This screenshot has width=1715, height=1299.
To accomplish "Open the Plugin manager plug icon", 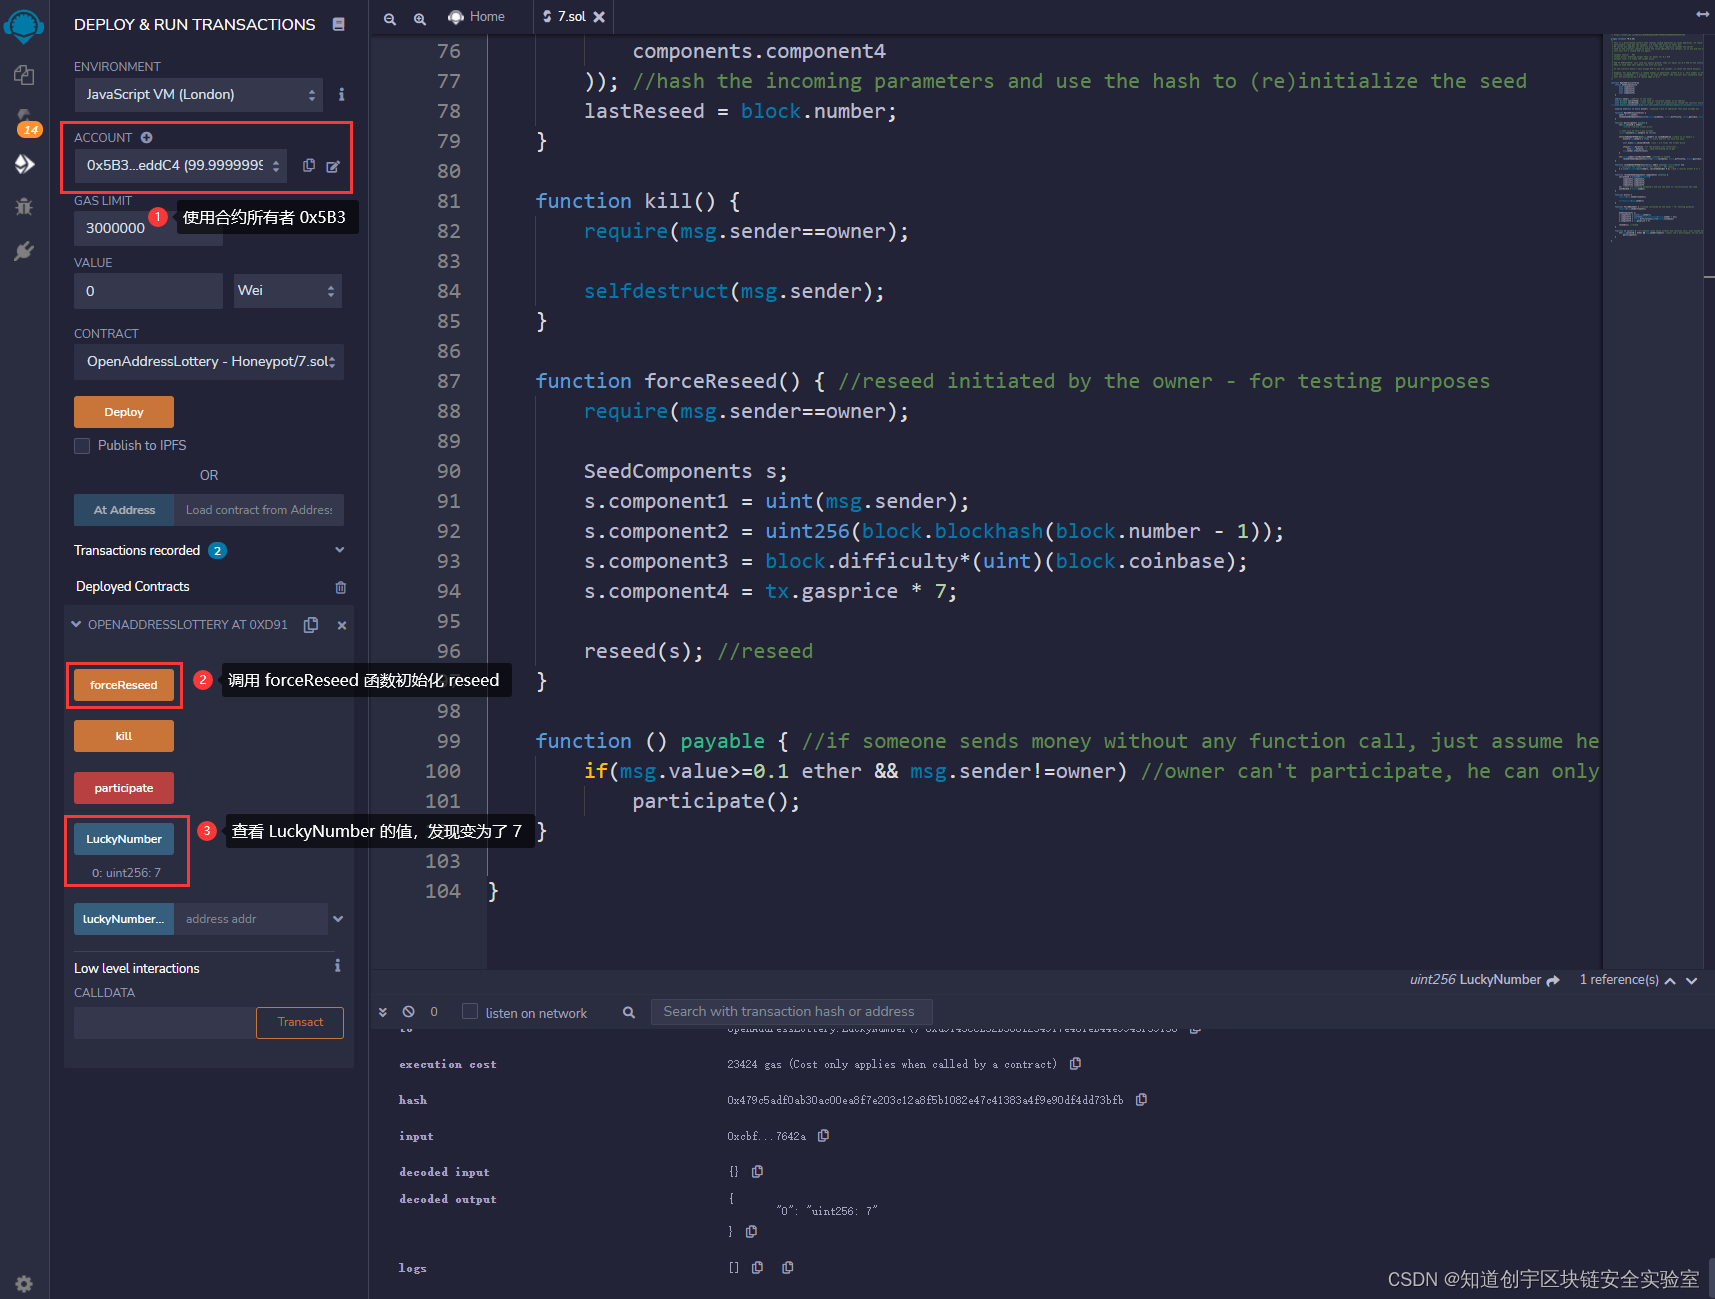I will point(24,251).
